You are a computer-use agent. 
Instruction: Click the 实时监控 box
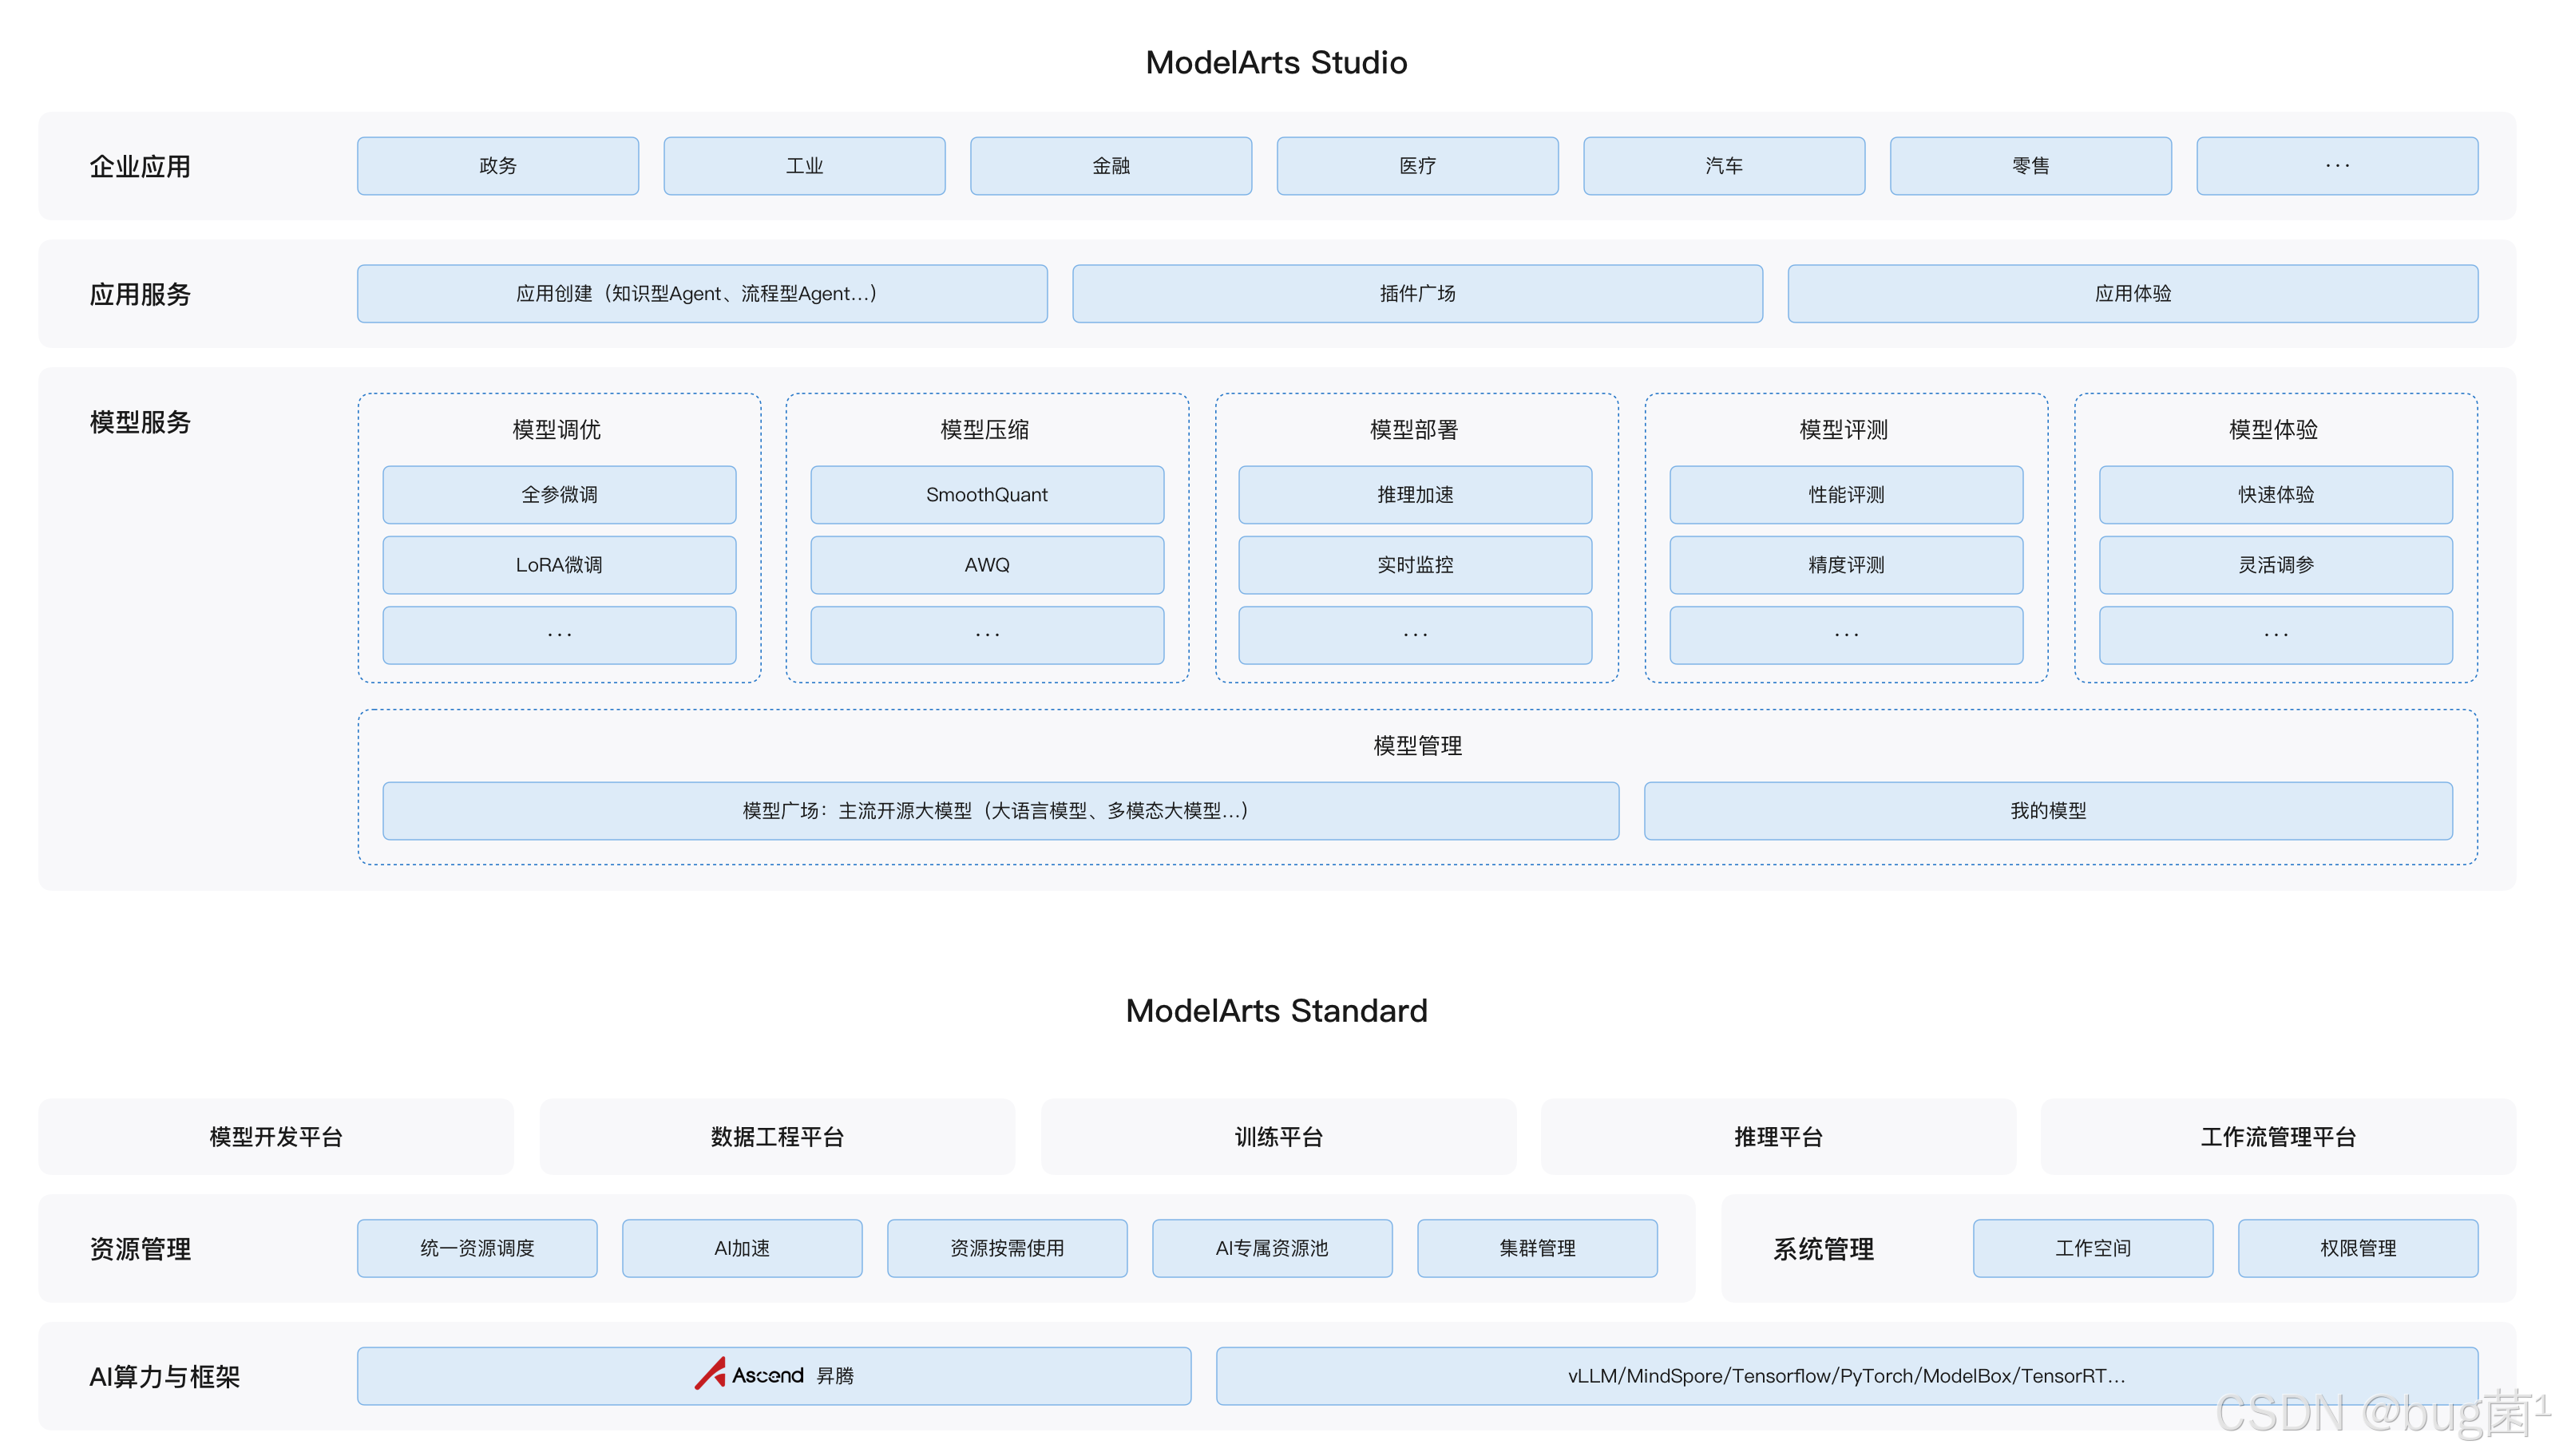1415,564
